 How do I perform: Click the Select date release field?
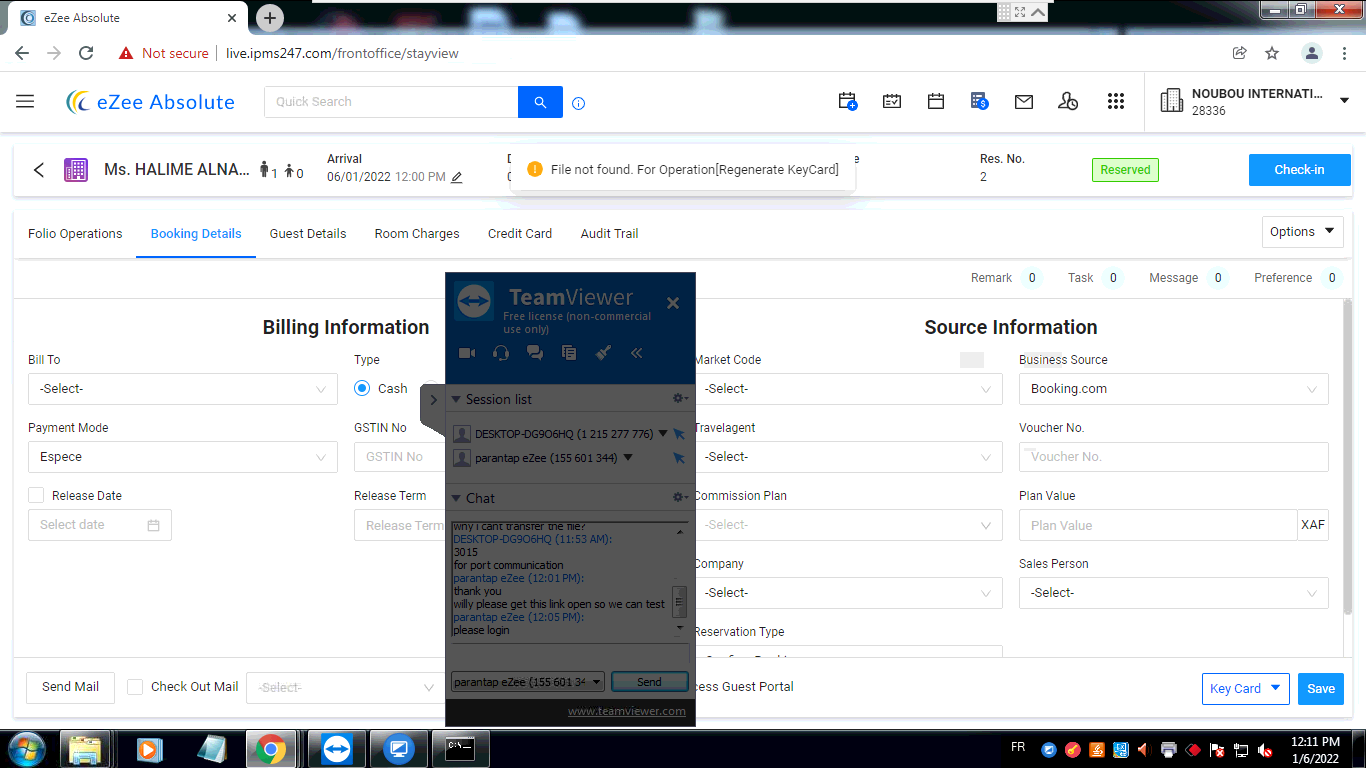pyautogui.click(x=100, y=525)
